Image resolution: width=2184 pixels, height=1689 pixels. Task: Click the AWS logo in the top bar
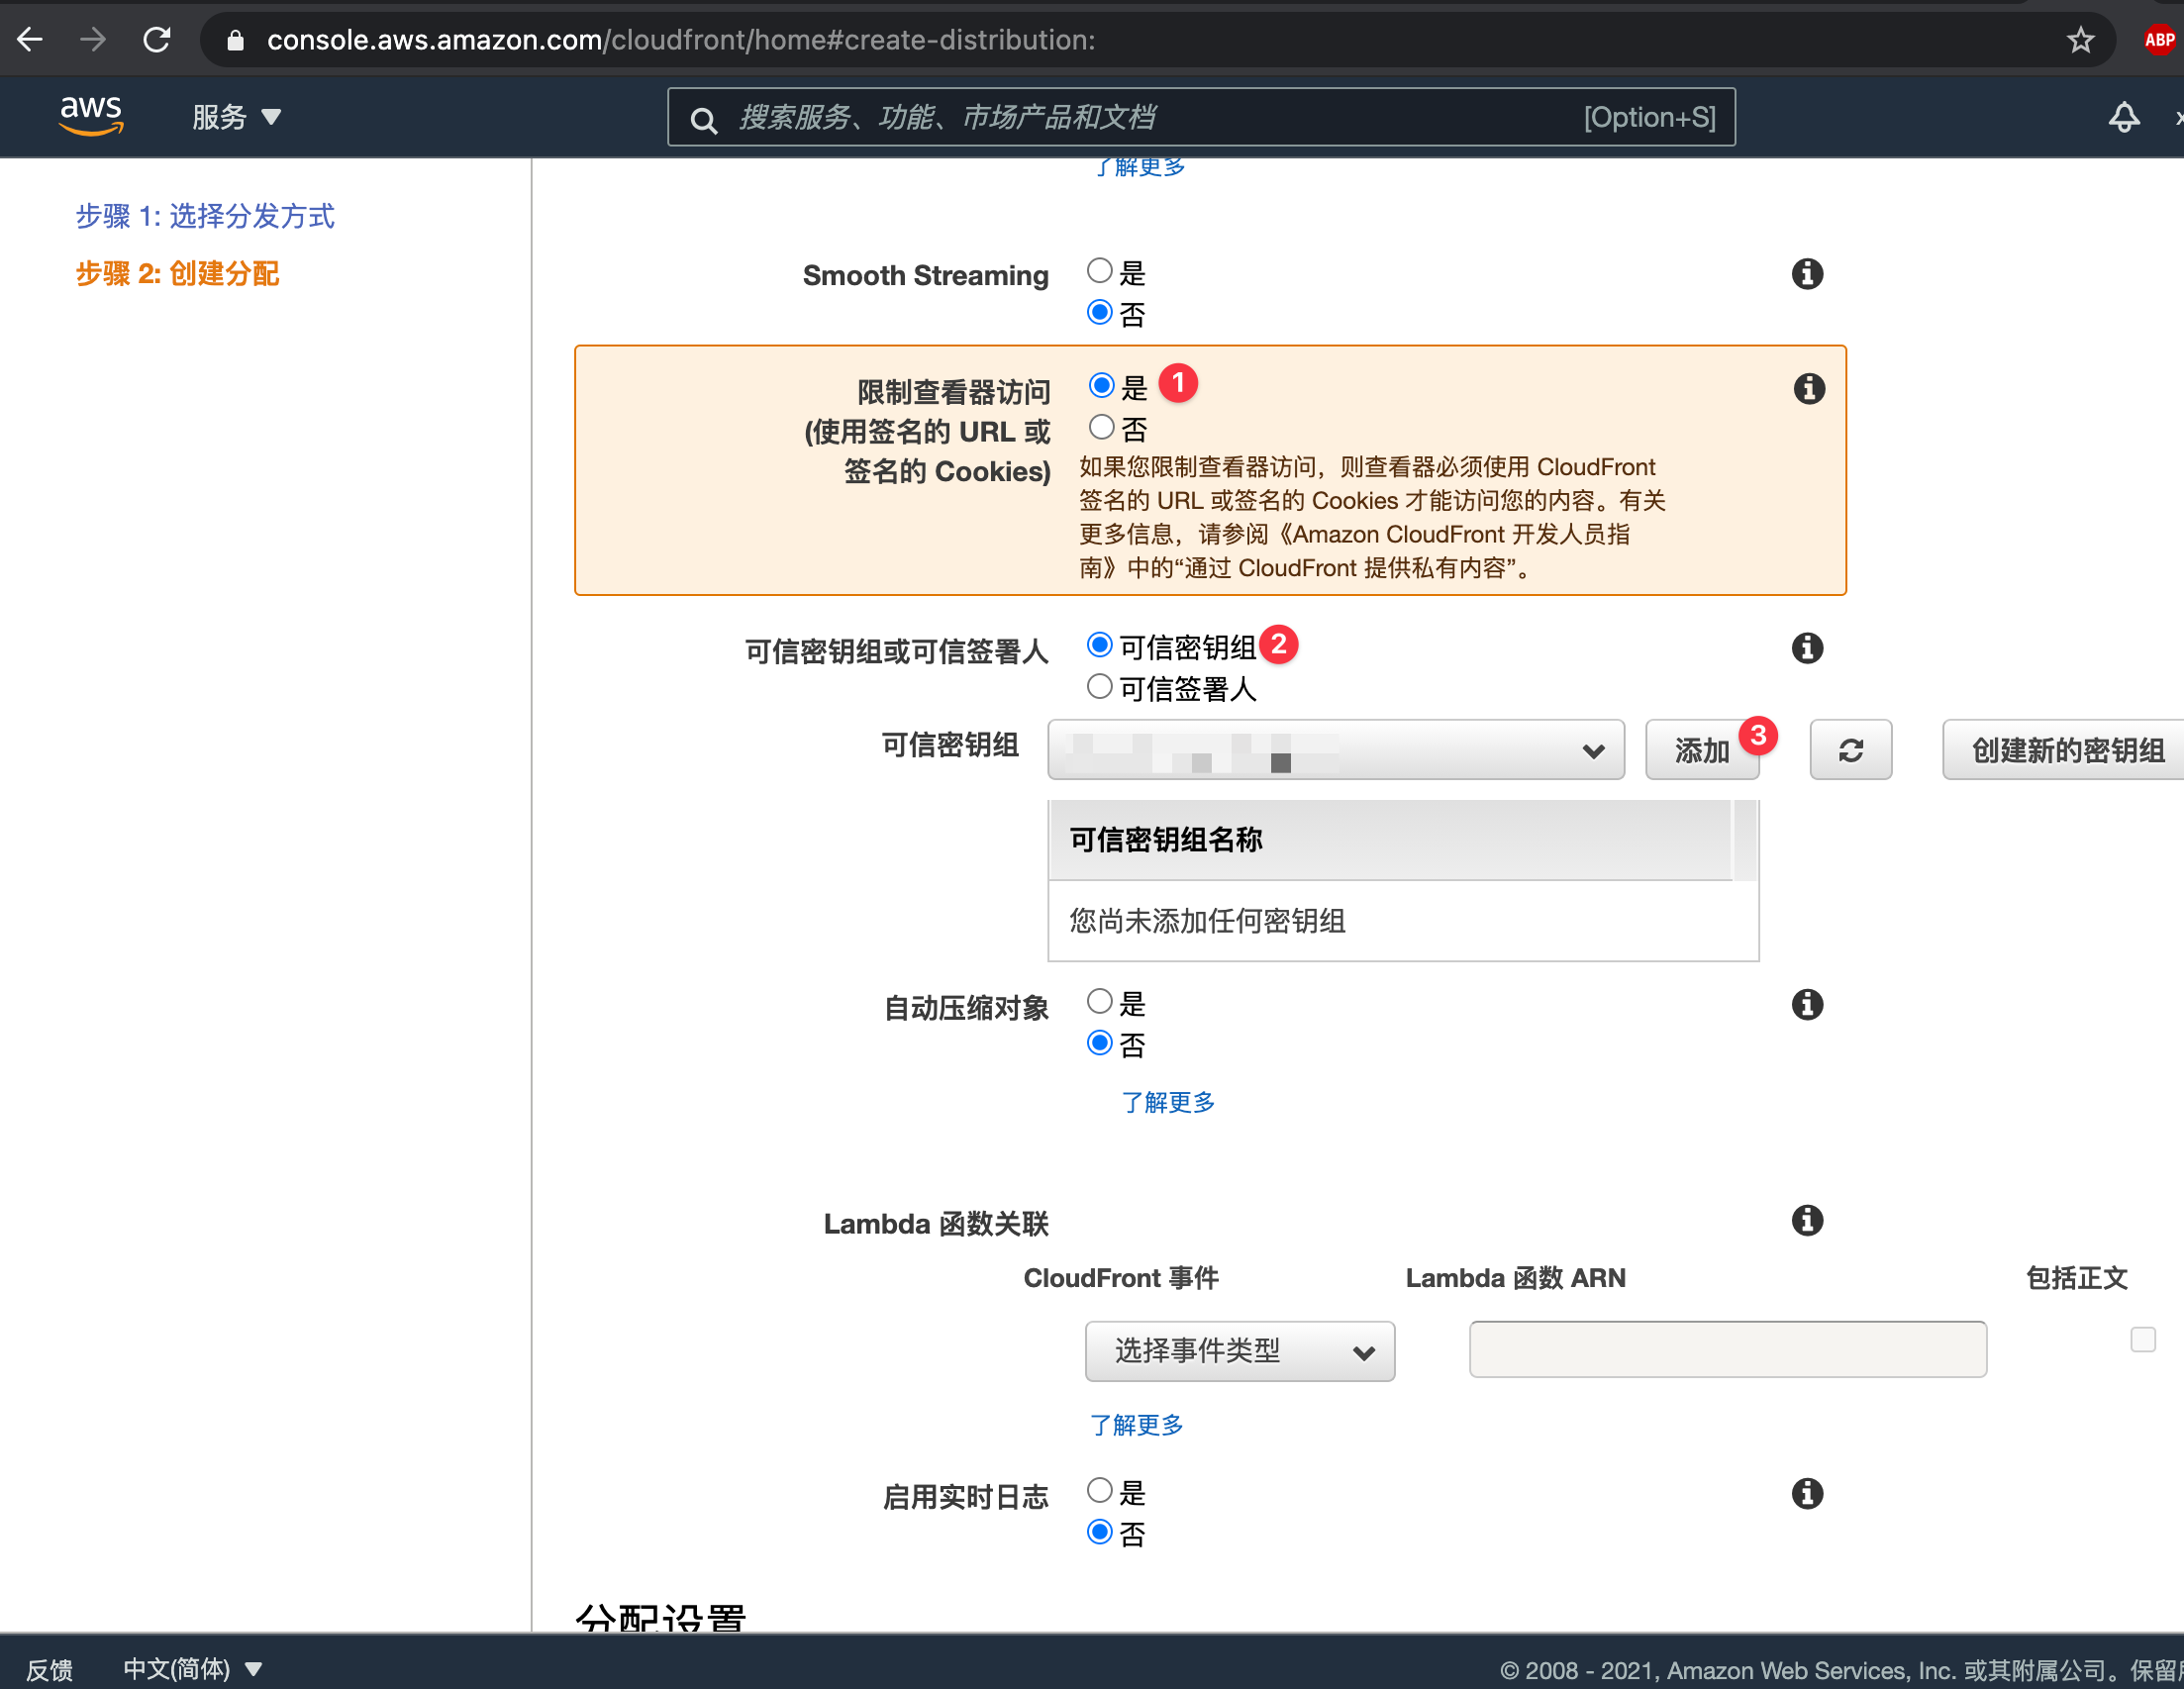click(x=91, y=116)
